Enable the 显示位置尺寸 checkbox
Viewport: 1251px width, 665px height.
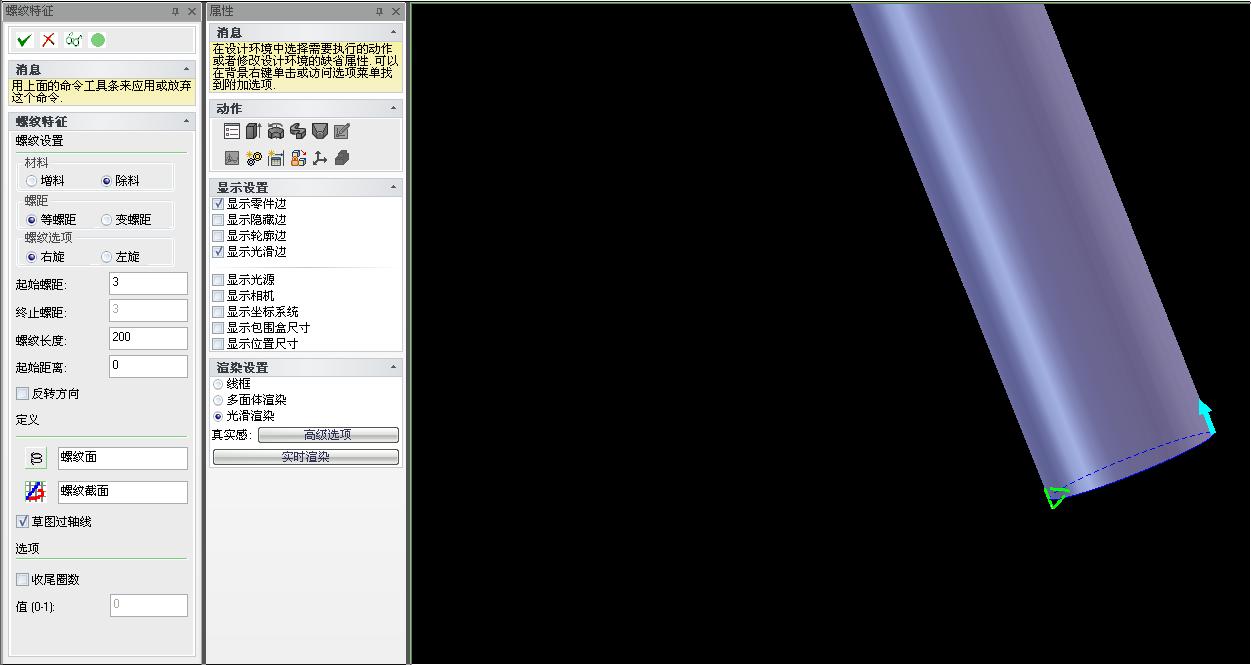219,344
